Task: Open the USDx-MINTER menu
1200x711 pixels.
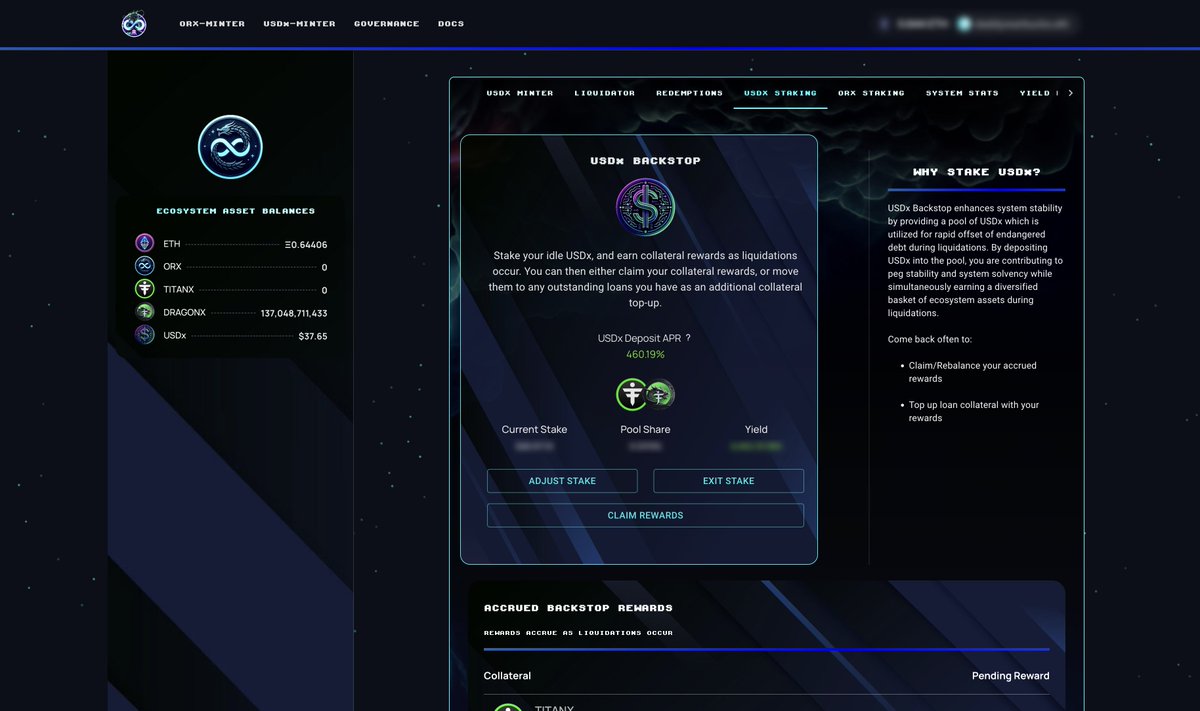Action: 299,24
